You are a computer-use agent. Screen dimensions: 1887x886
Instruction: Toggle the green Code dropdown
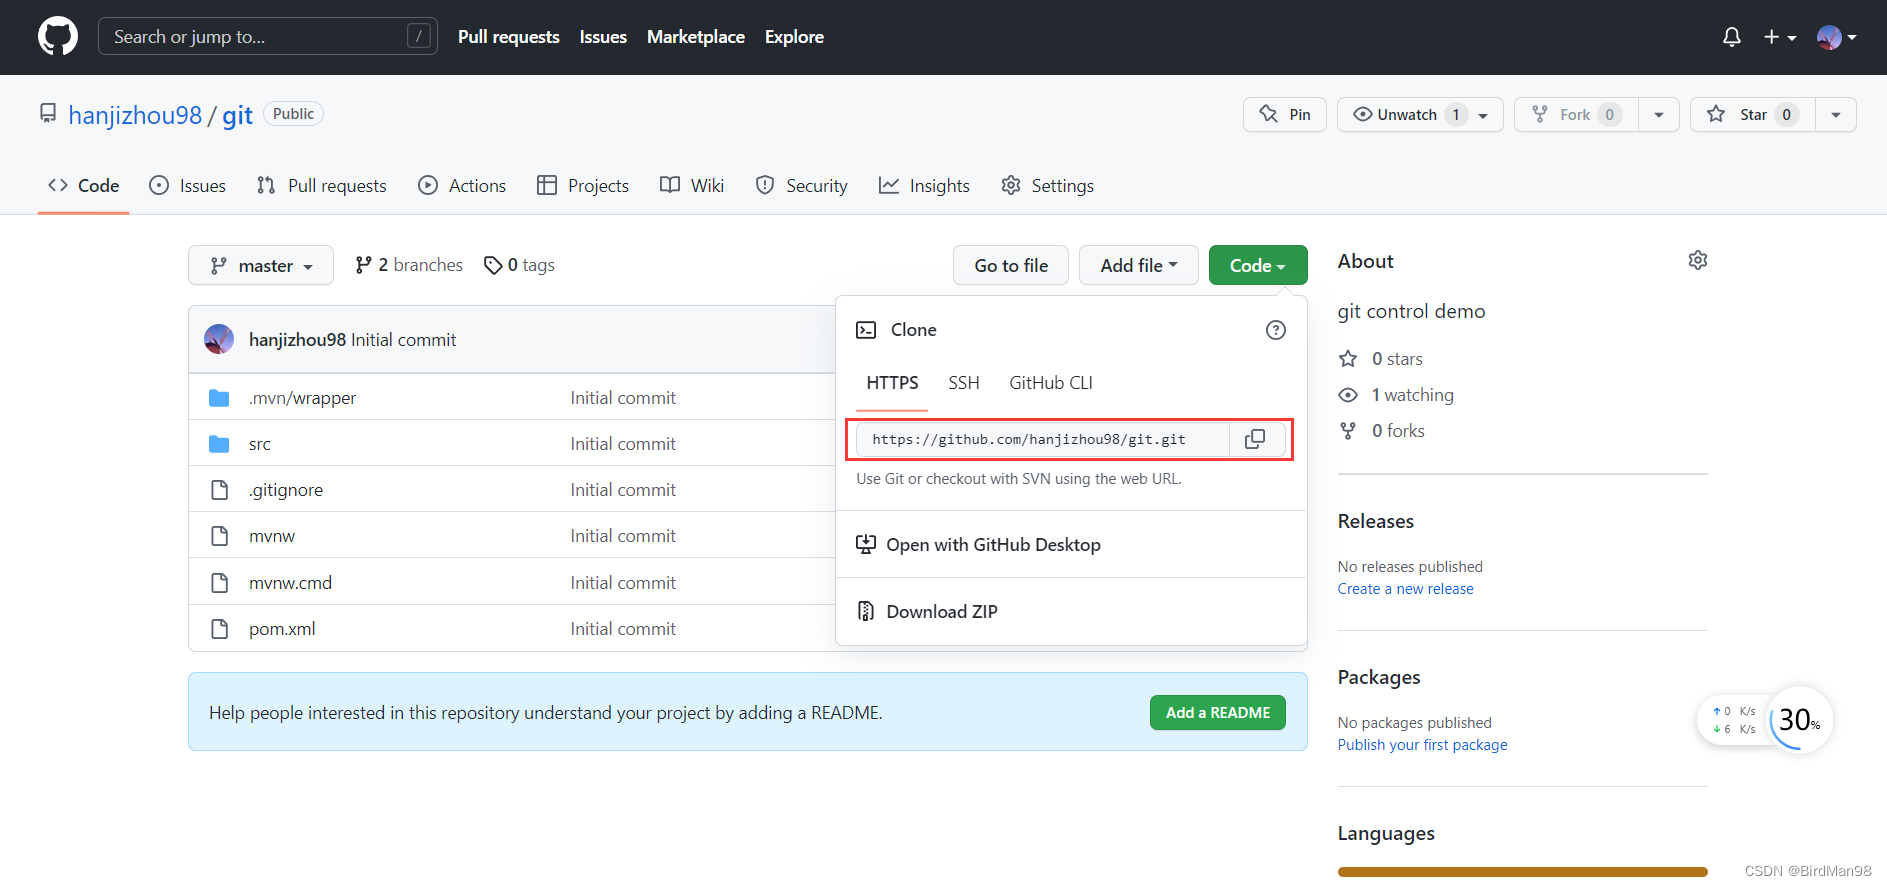[1258, 265]
